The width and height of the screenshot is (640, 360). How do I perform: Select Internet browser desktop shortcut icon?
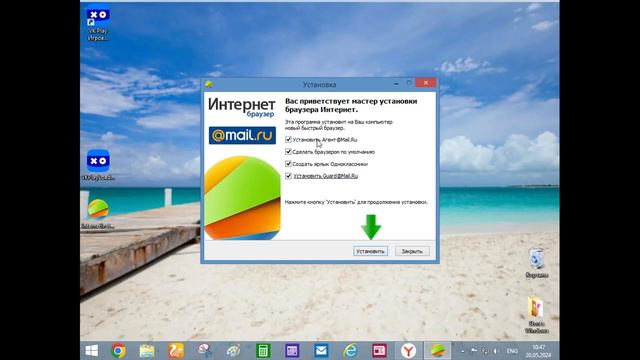coord(98,214)
